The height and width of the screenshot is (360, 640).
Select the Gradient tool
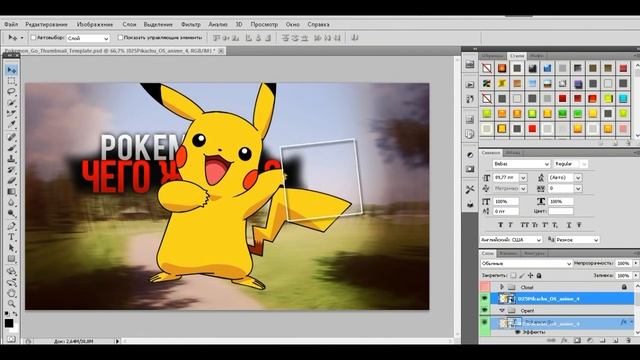(x=11, y=191)
